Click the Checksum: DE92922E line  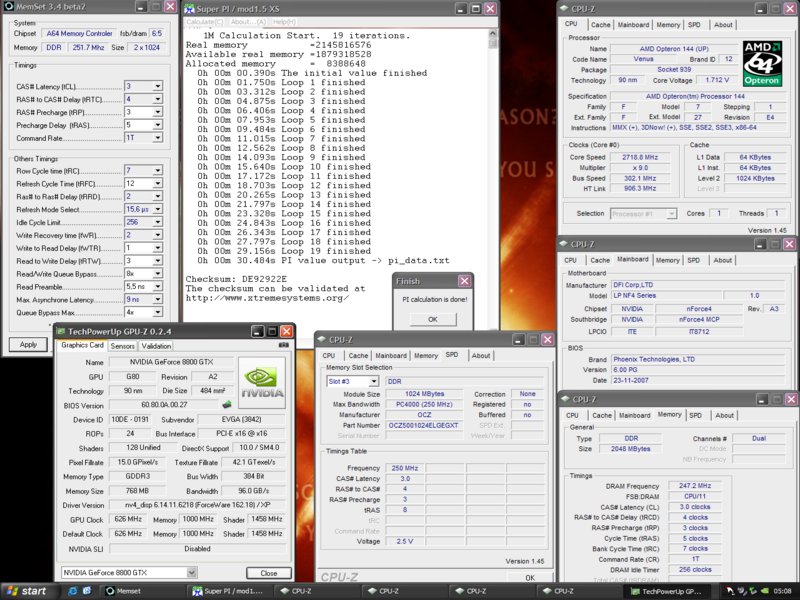click(x=236, y=279)
